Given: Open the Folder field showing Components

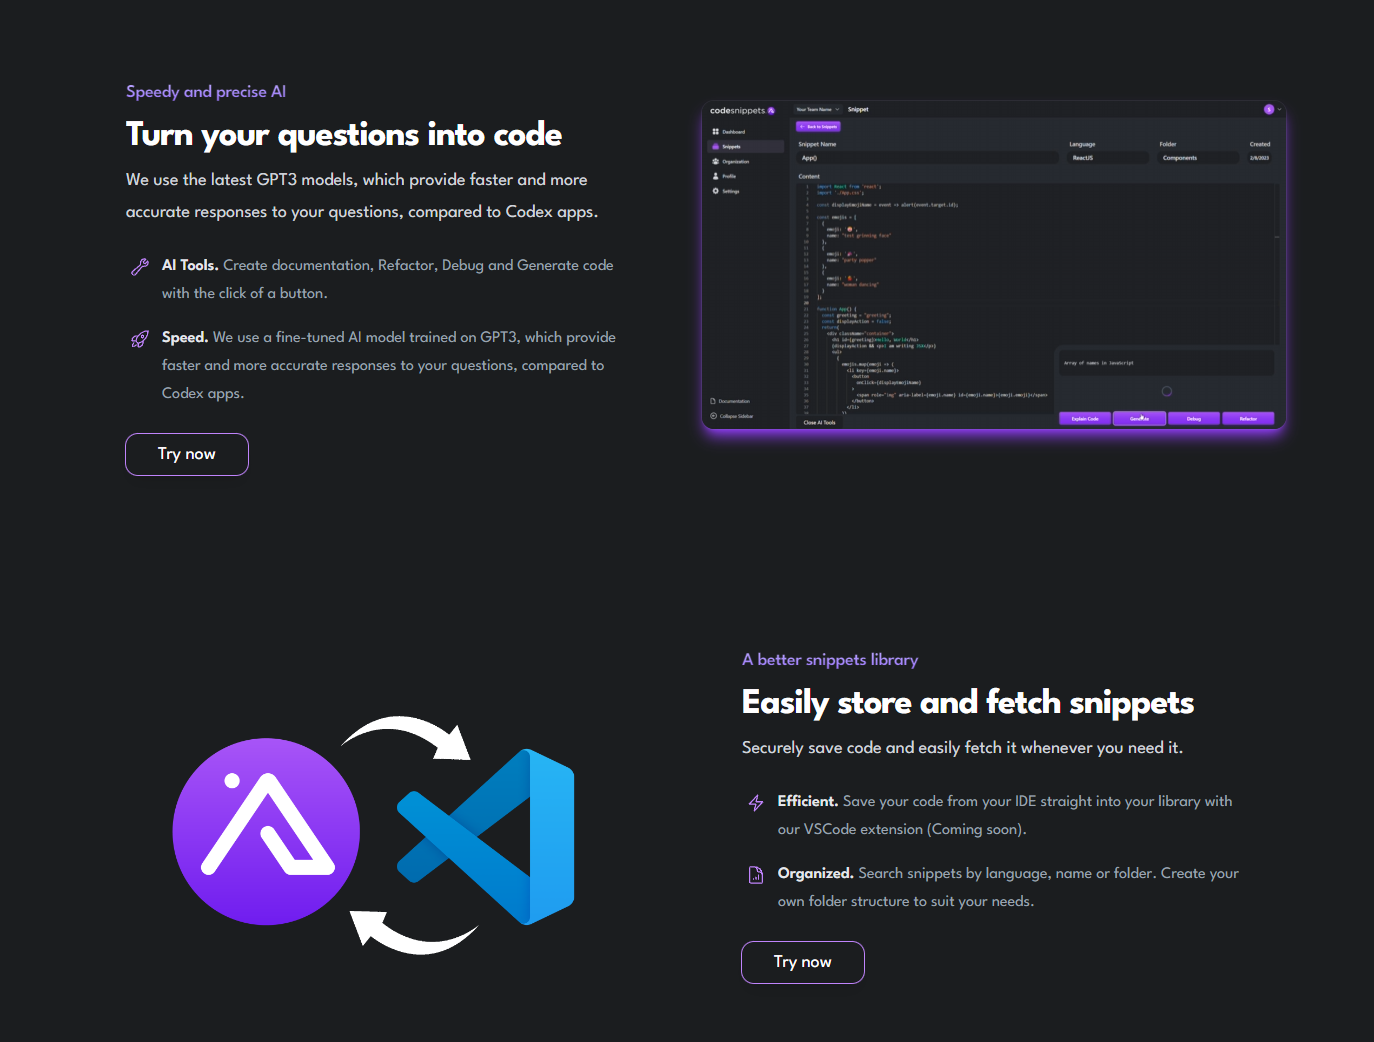Looking at the screenshot, I should 1198,158.
